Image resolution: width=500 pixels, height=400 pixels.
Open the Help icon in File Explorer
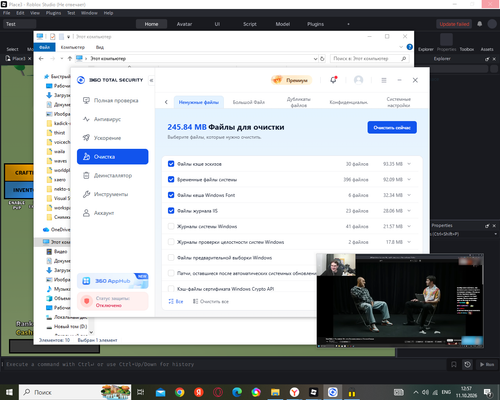tap(410, 47)
